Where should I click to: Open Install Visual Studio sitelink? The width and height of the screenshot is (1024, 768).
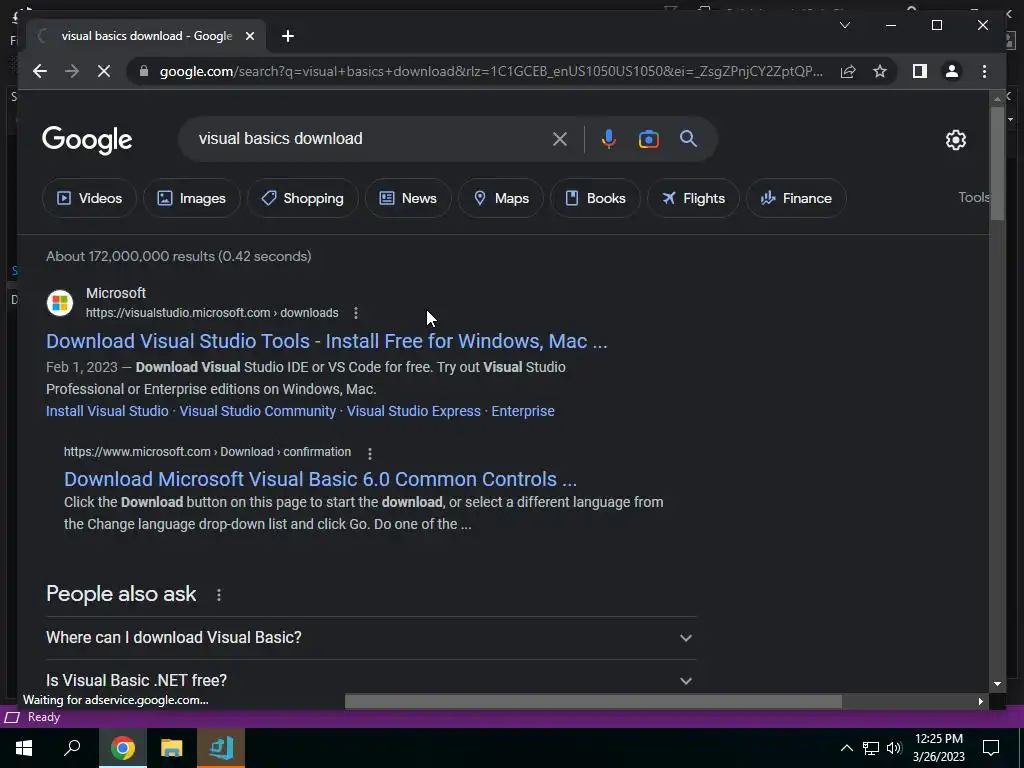pos(107,411)
